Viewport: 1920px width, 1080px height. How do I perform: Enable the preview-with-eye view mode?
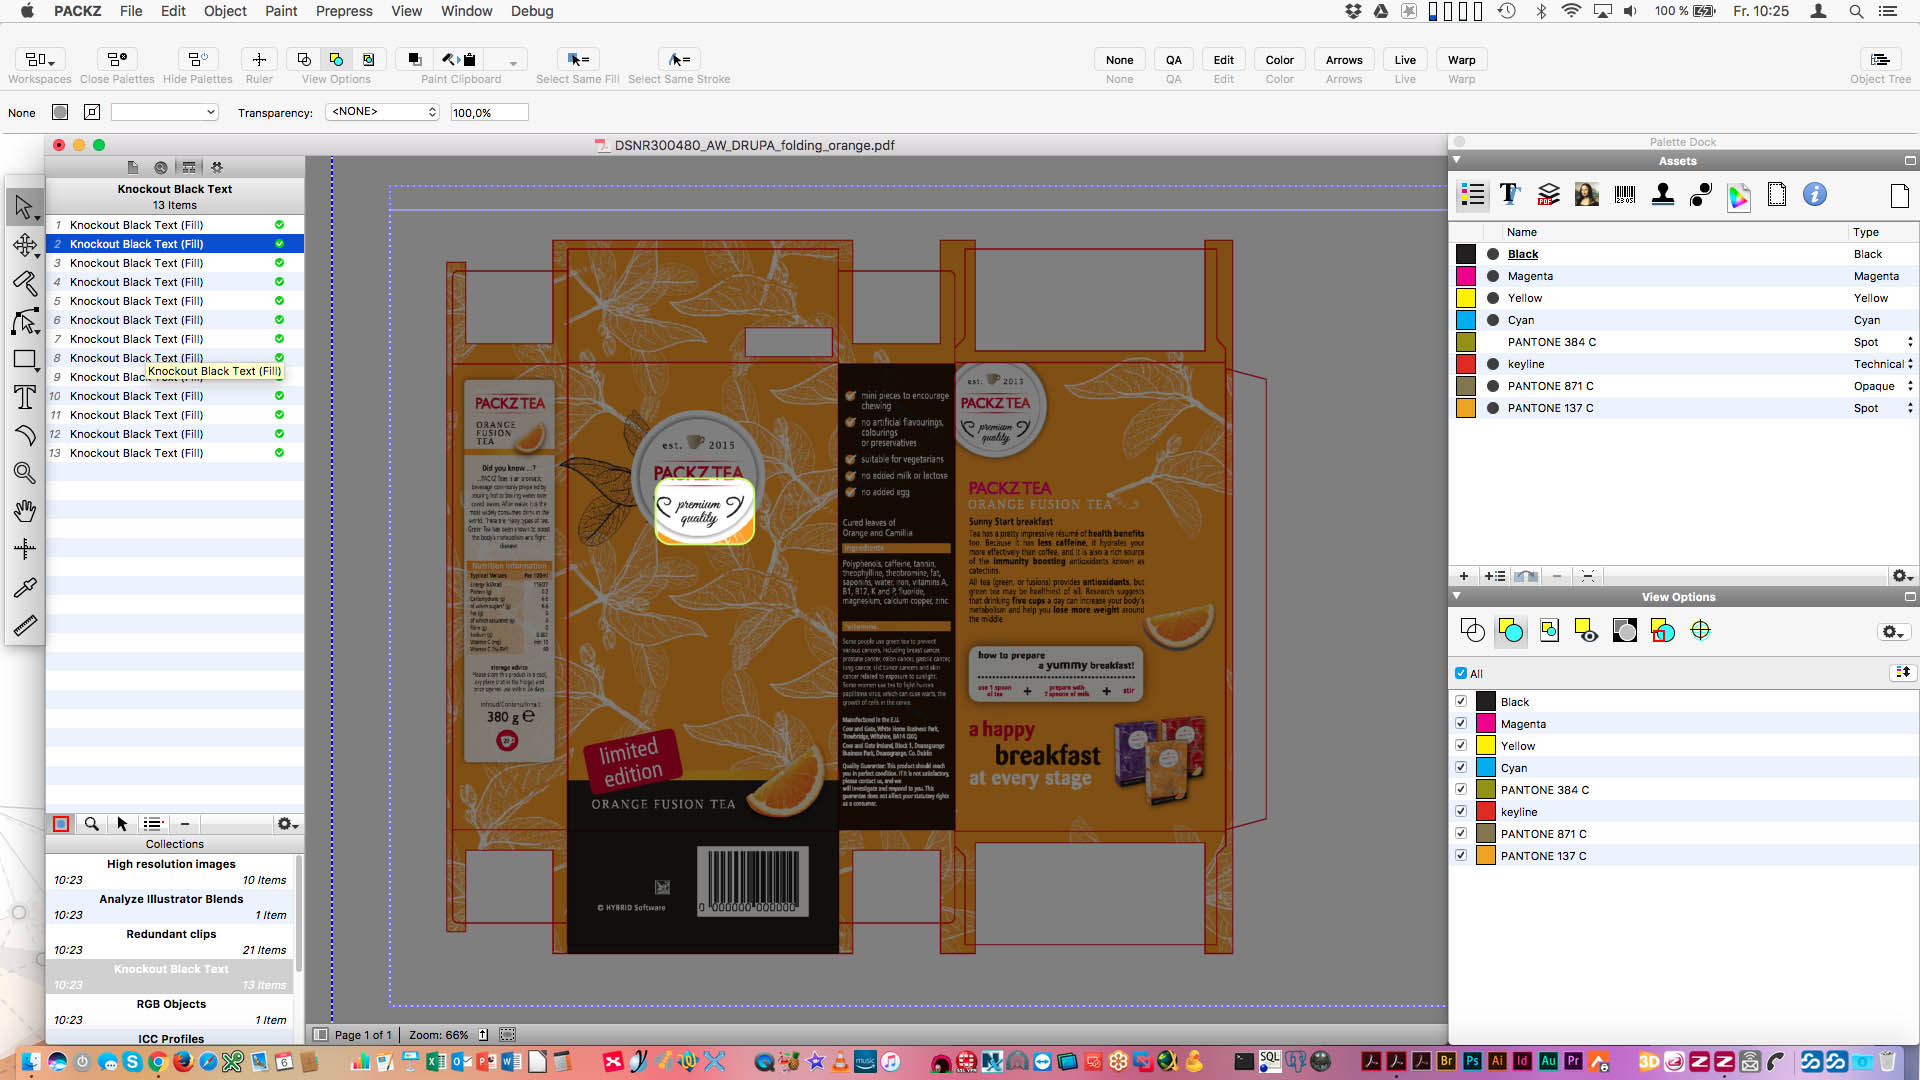[x=1586, y=630]
